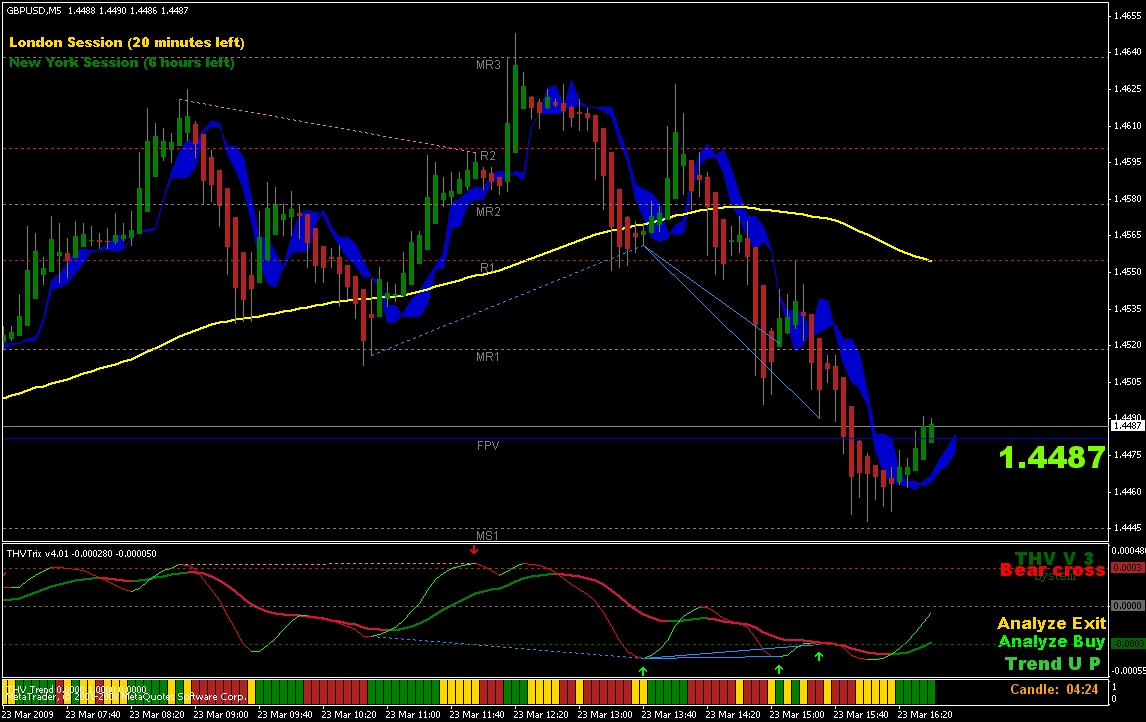1146x722 pixels.
Task: Click the 0.00048 indicator scale value
Action: (x=1128, y=551)
